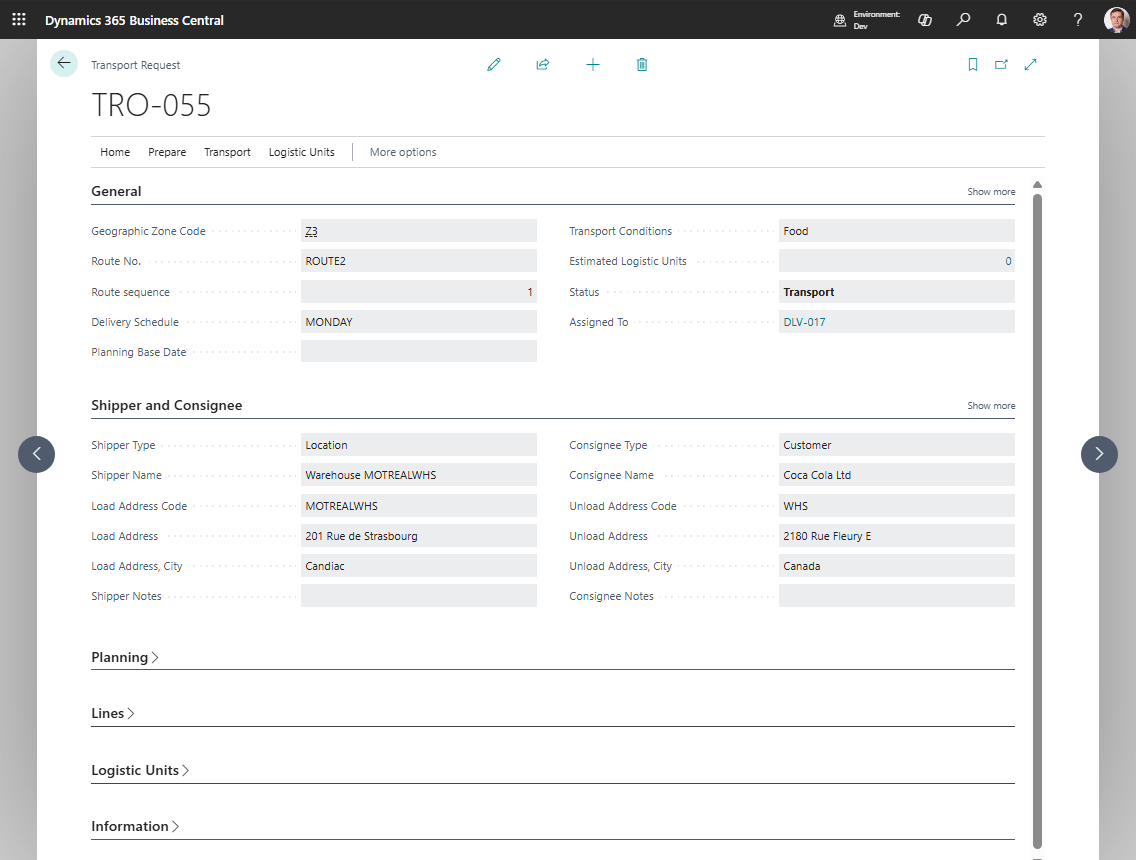
Task: Expand the Information section
Action: pos(135,827)
